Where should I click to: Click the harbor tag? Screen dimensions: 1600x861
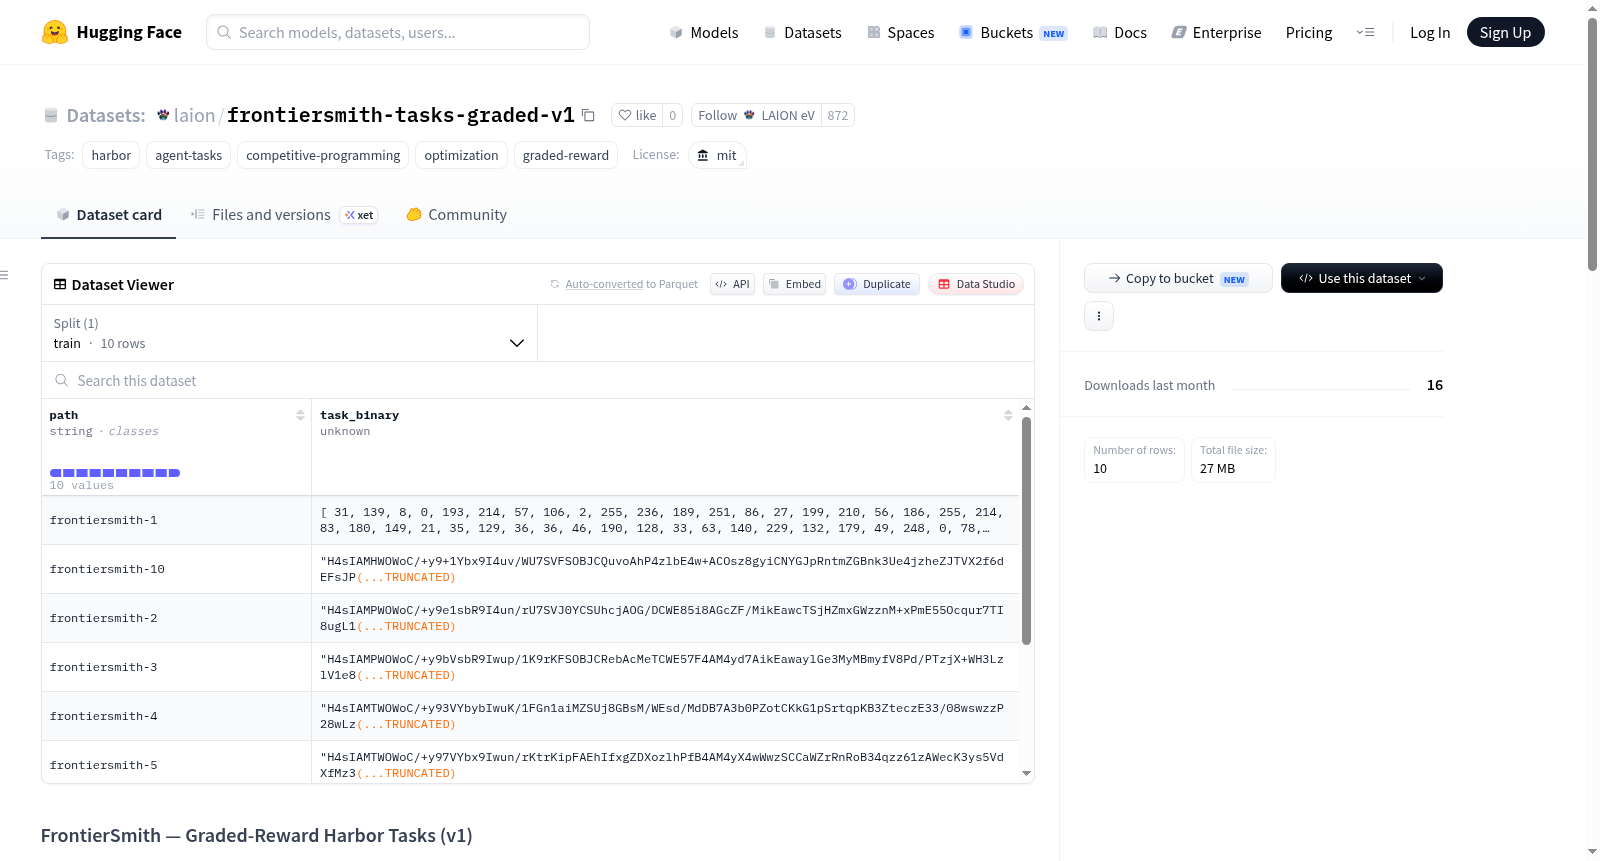[111, 155]
